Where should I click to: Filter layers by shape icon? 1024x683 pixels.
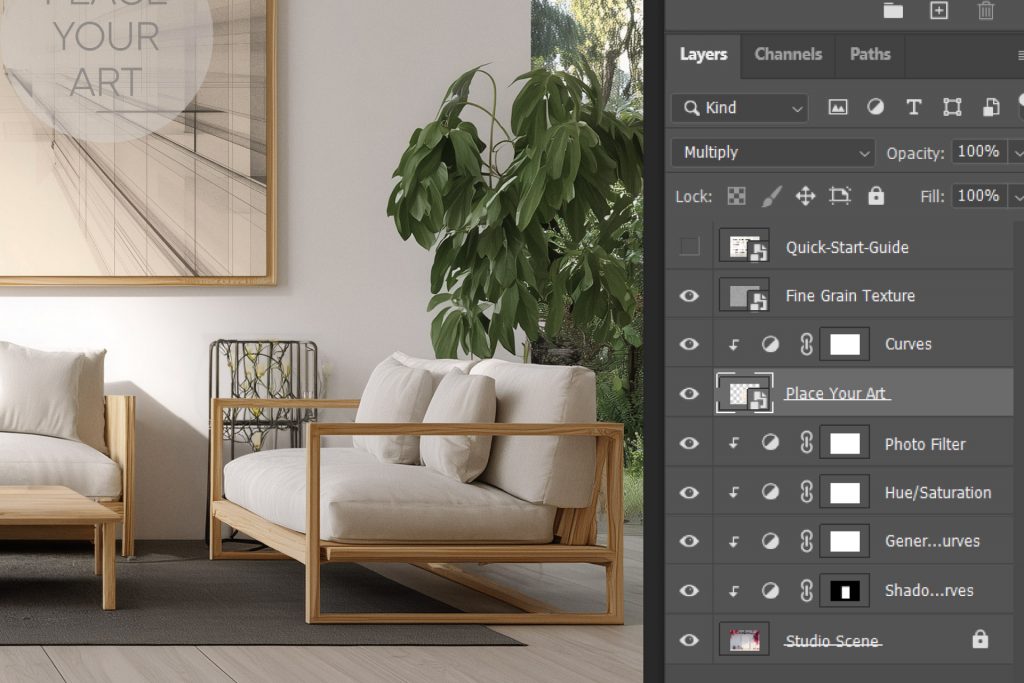952,107
